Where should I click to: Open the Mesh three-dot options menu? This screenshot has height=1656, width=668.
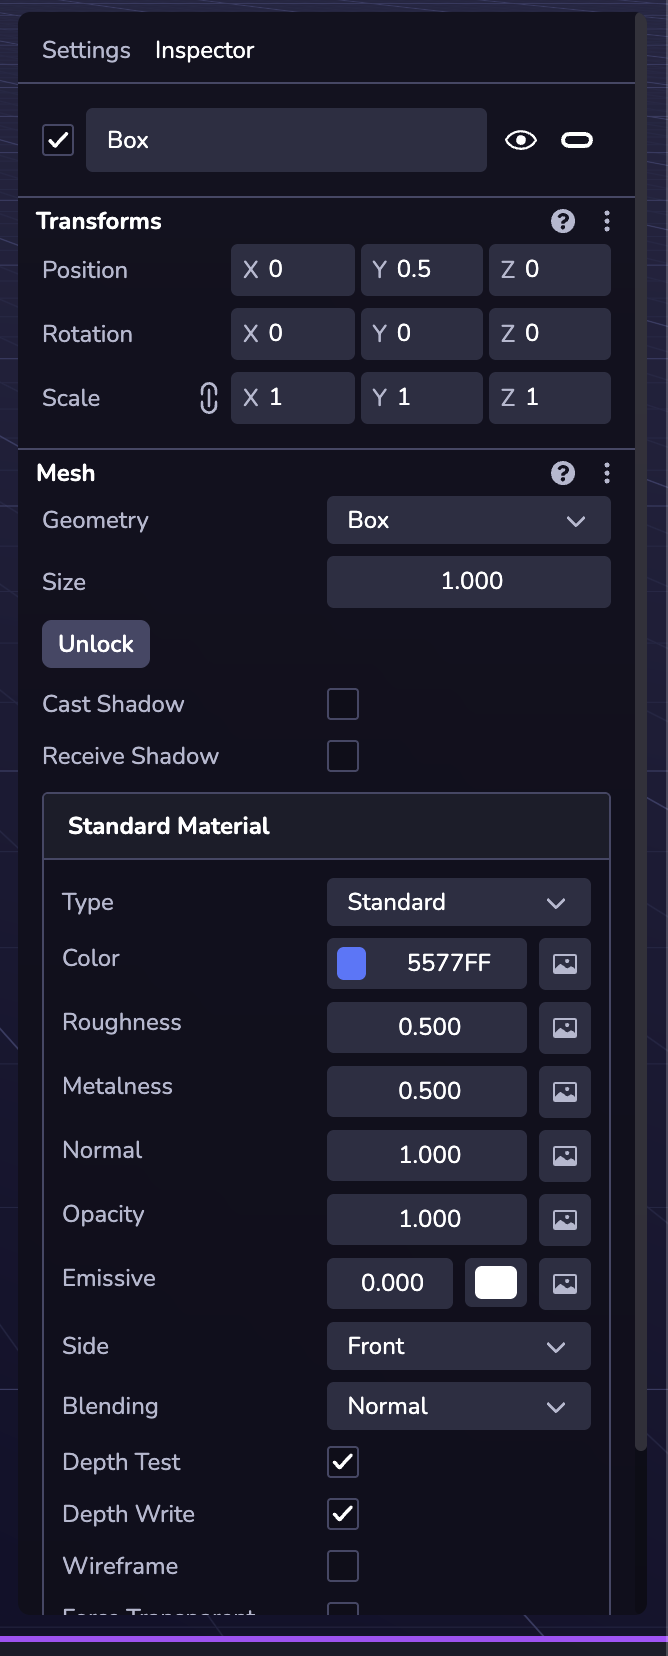coord(607,473)
